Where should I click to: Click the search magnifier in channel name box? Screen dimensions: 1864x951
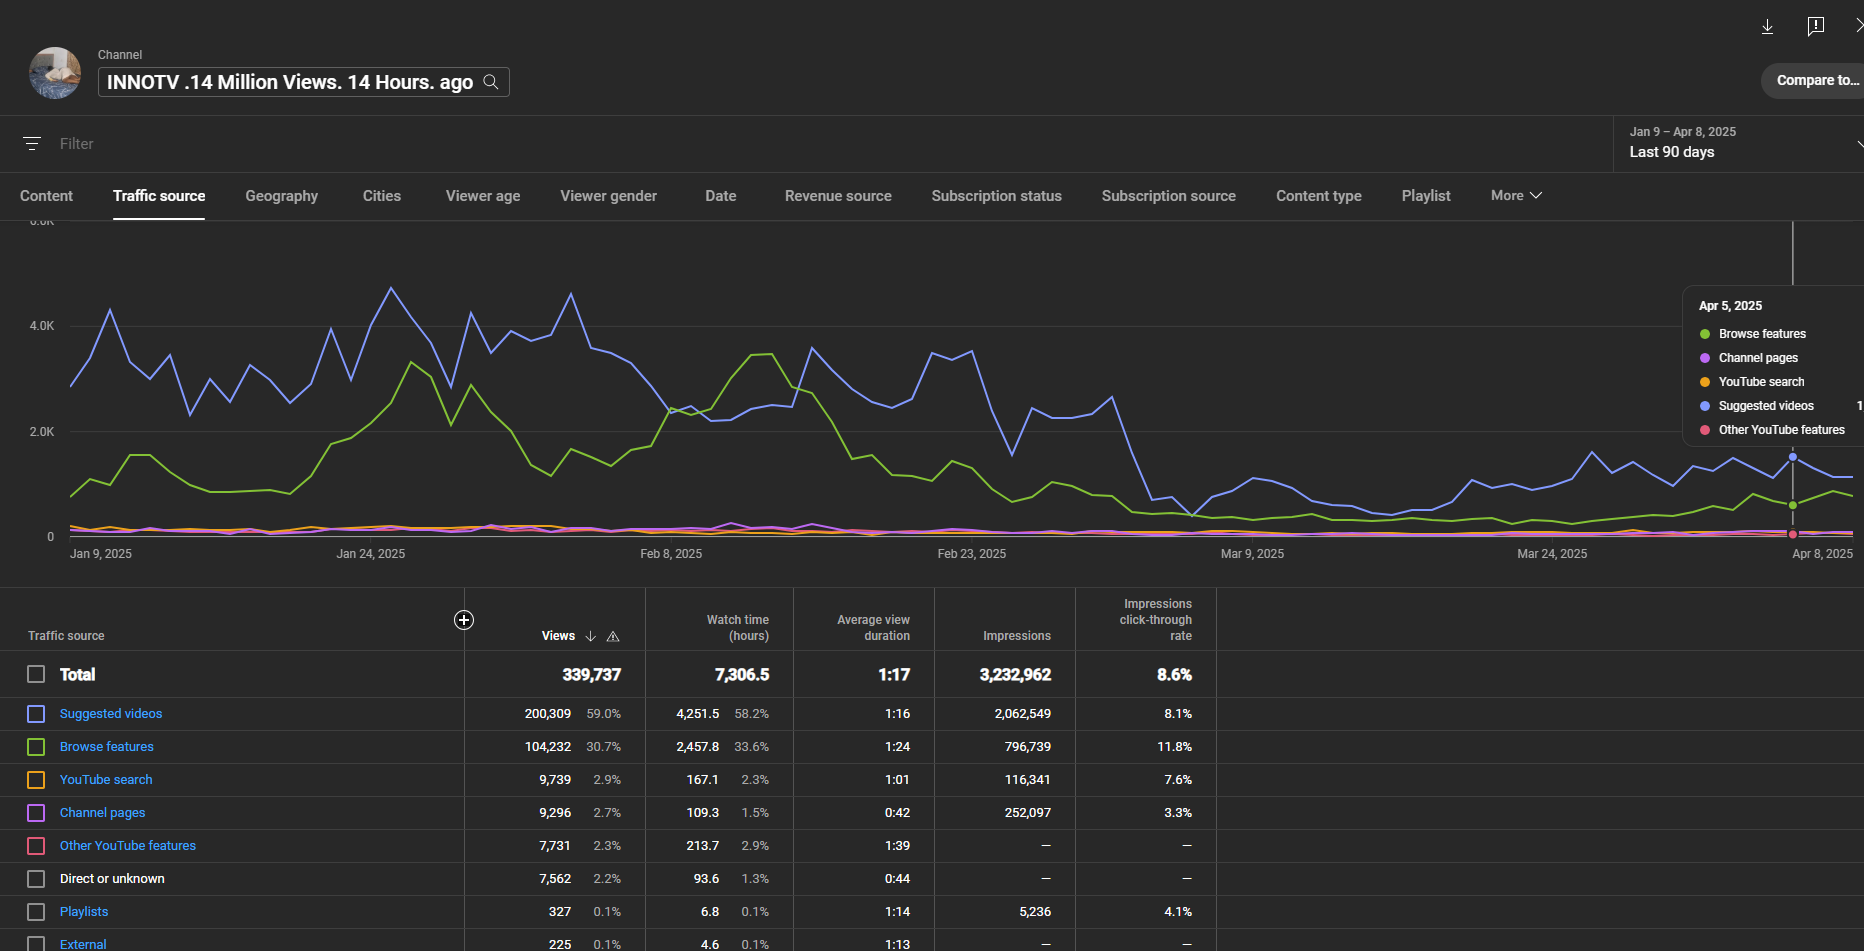[491, 82]
